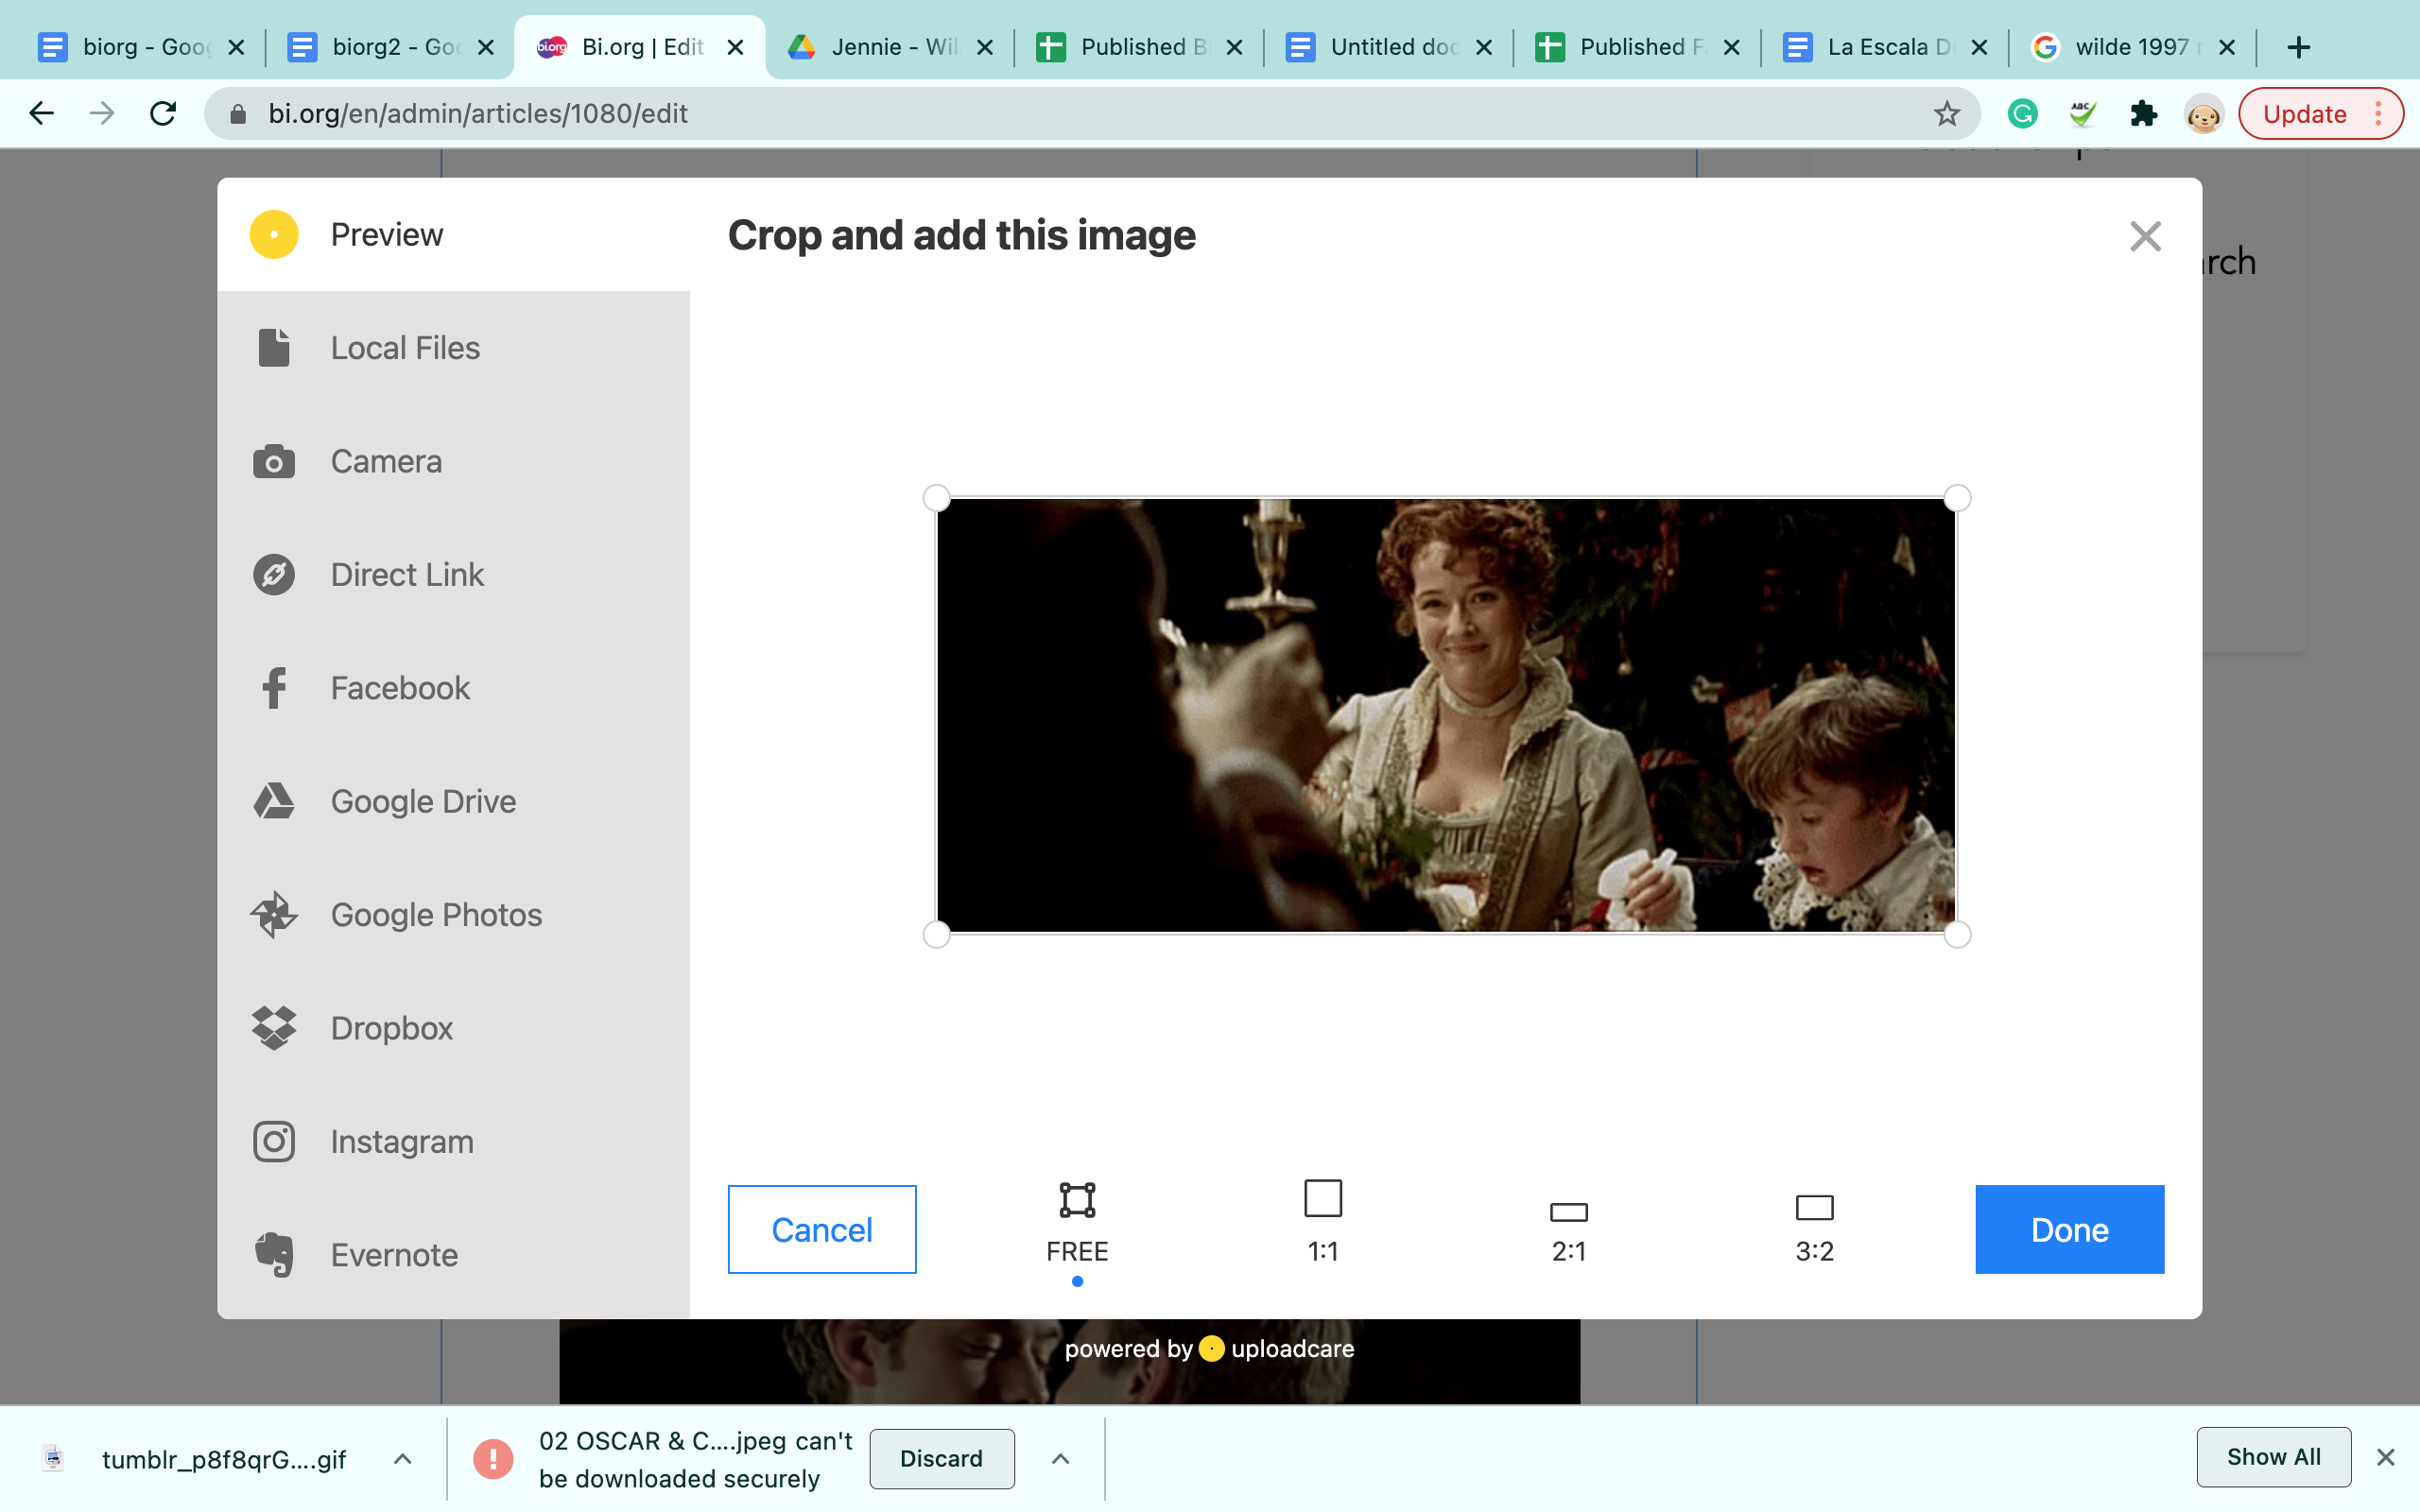The width and height of the screenshot is (2420, 1512).
Task: Click the blue Done button
Action: (2069, 1229)
